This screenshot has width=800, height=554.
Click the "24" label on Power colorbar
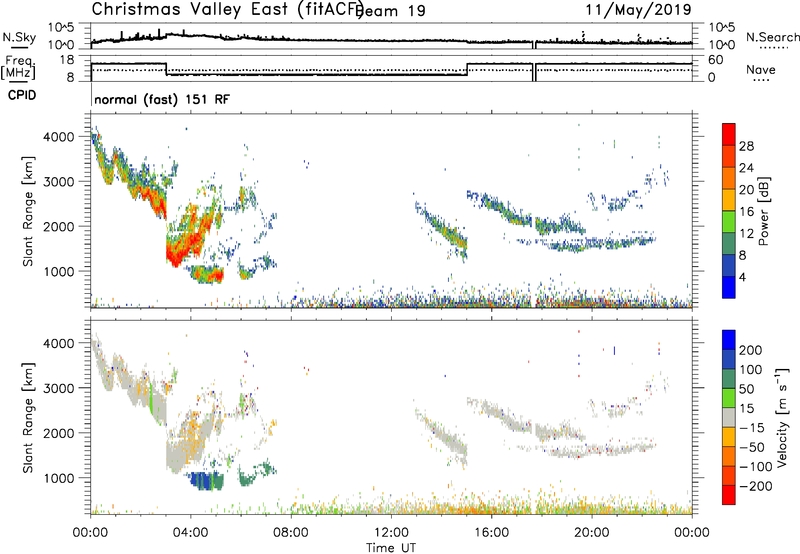coord(746,168)
